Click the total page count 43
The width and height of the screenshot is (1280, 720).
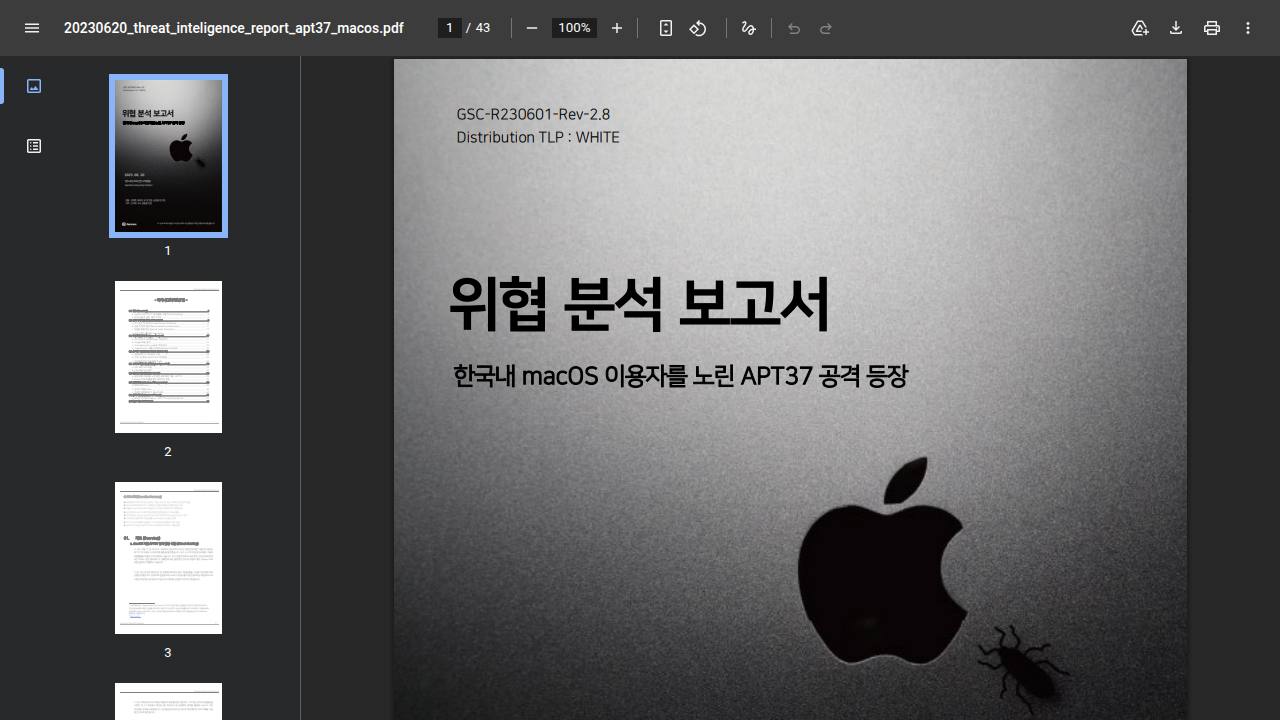click(483, 28)
